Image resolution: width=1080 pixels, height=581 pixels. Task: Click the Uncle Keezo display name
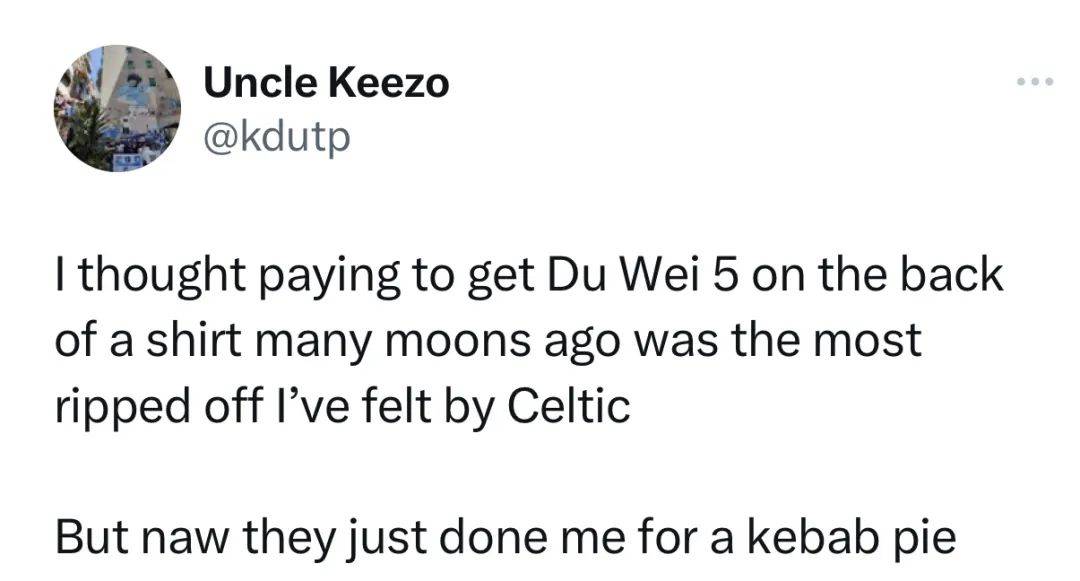pyautogui.click(x=326, y=83)
